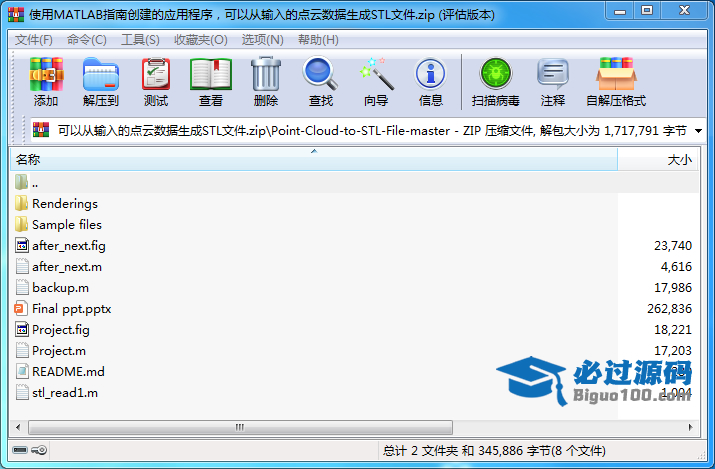Click size value 23,740

click(673, 246)
